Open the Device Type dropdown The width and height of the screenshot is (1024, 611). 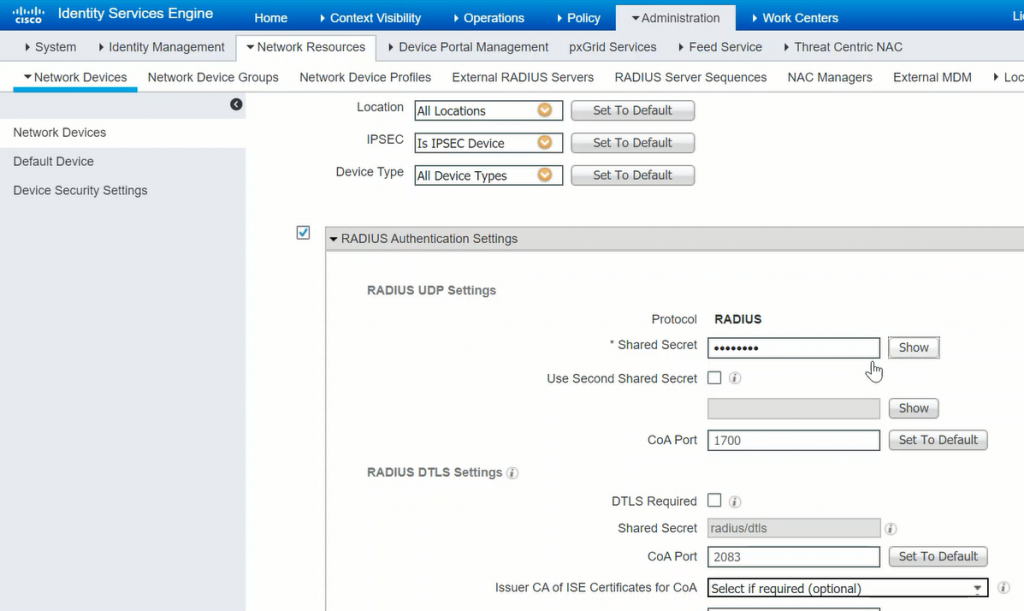click(488, 175)
